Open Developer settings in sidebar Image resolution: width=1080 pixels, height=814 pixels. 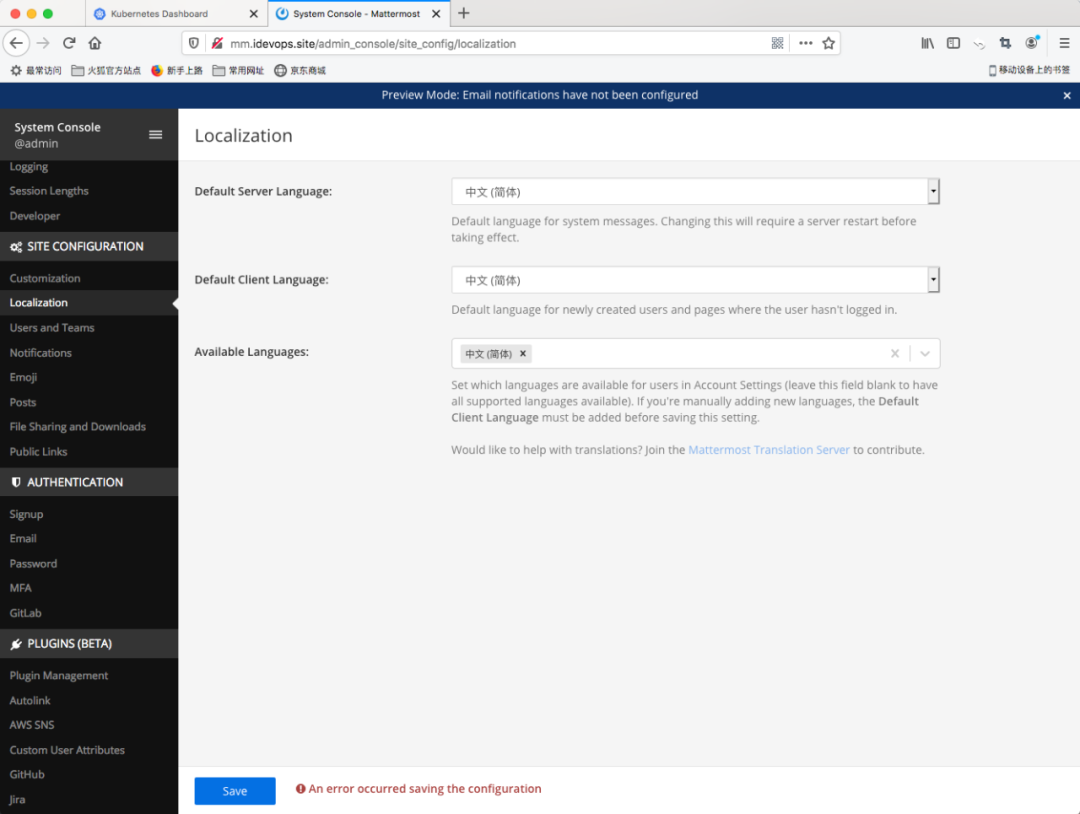tap(34, 216)
